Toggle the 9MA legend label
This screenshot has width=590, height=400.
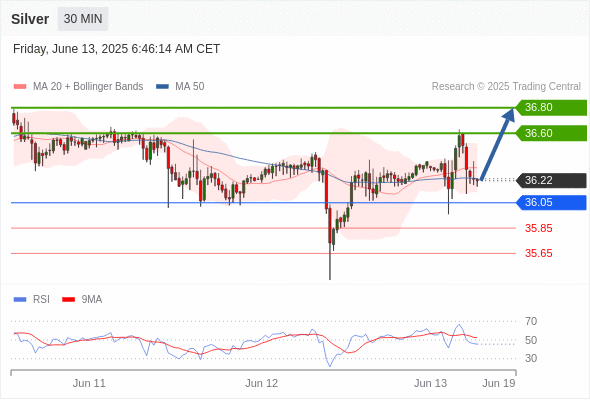92,300
